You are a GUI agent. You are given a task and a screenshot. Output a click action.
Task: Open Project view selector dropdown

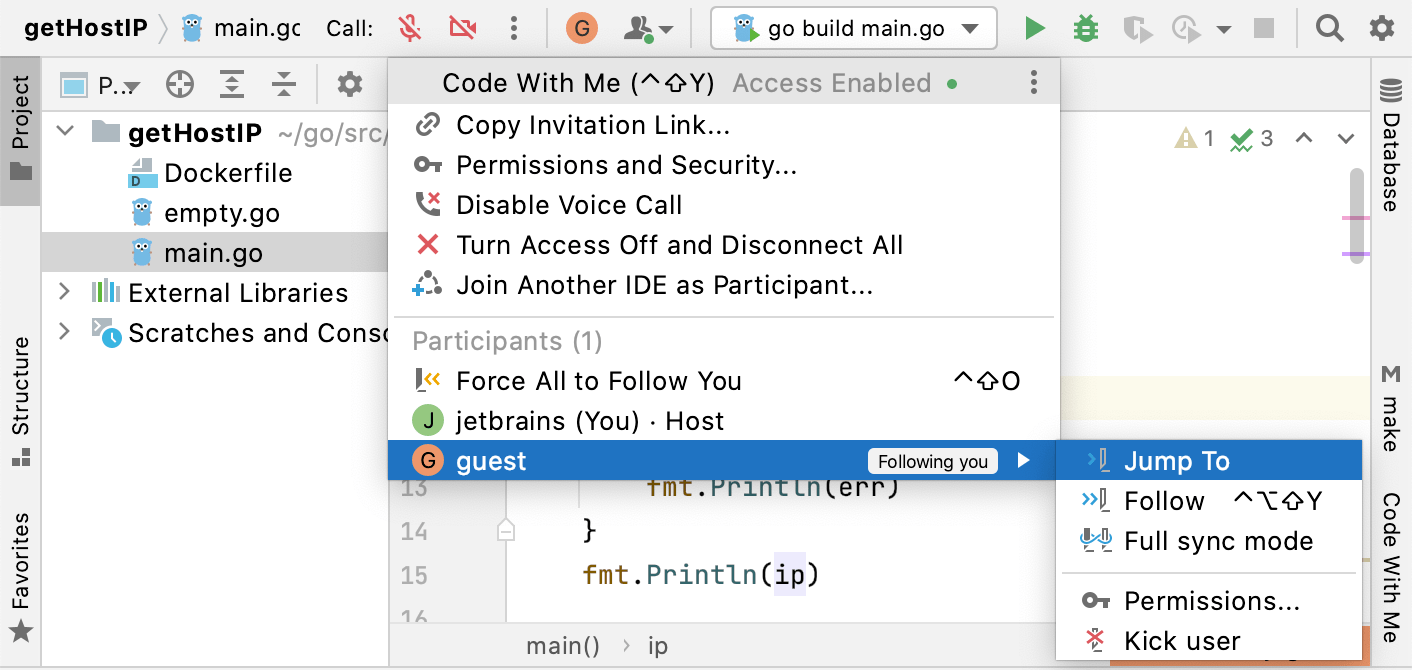coord(100,86)
